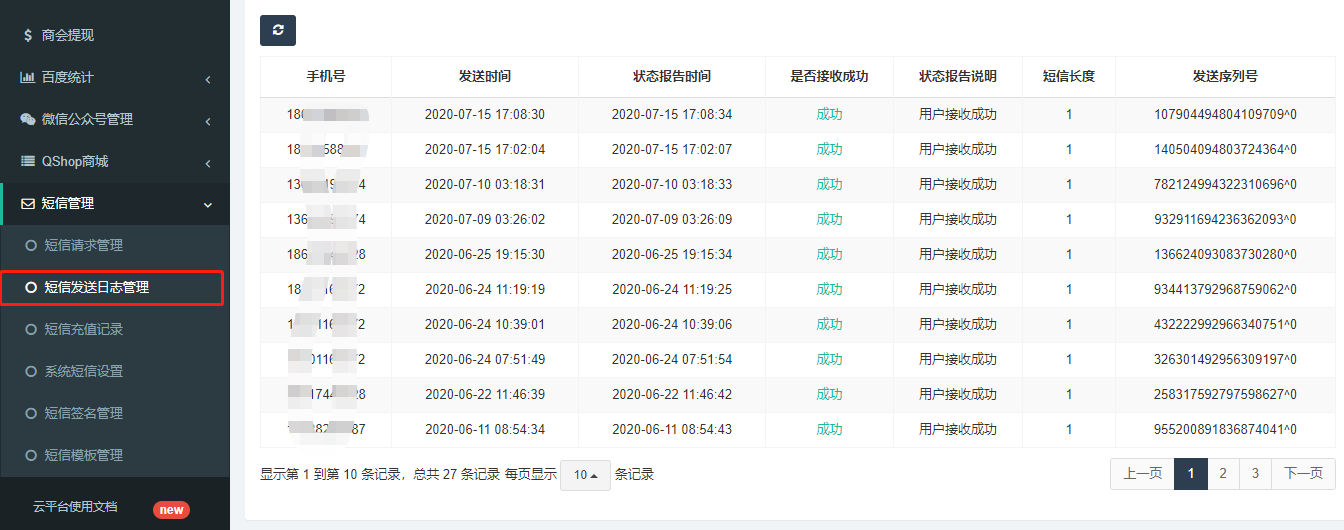Expand the 微信公众号管理 submenu arrow

pyautogui.click(x=207, y=121)
